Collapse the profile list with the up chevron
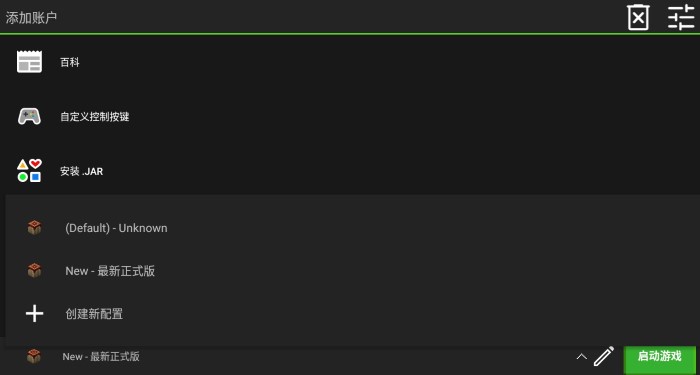Viewport: 700px width, 375px height. click(x=582, y=356)
